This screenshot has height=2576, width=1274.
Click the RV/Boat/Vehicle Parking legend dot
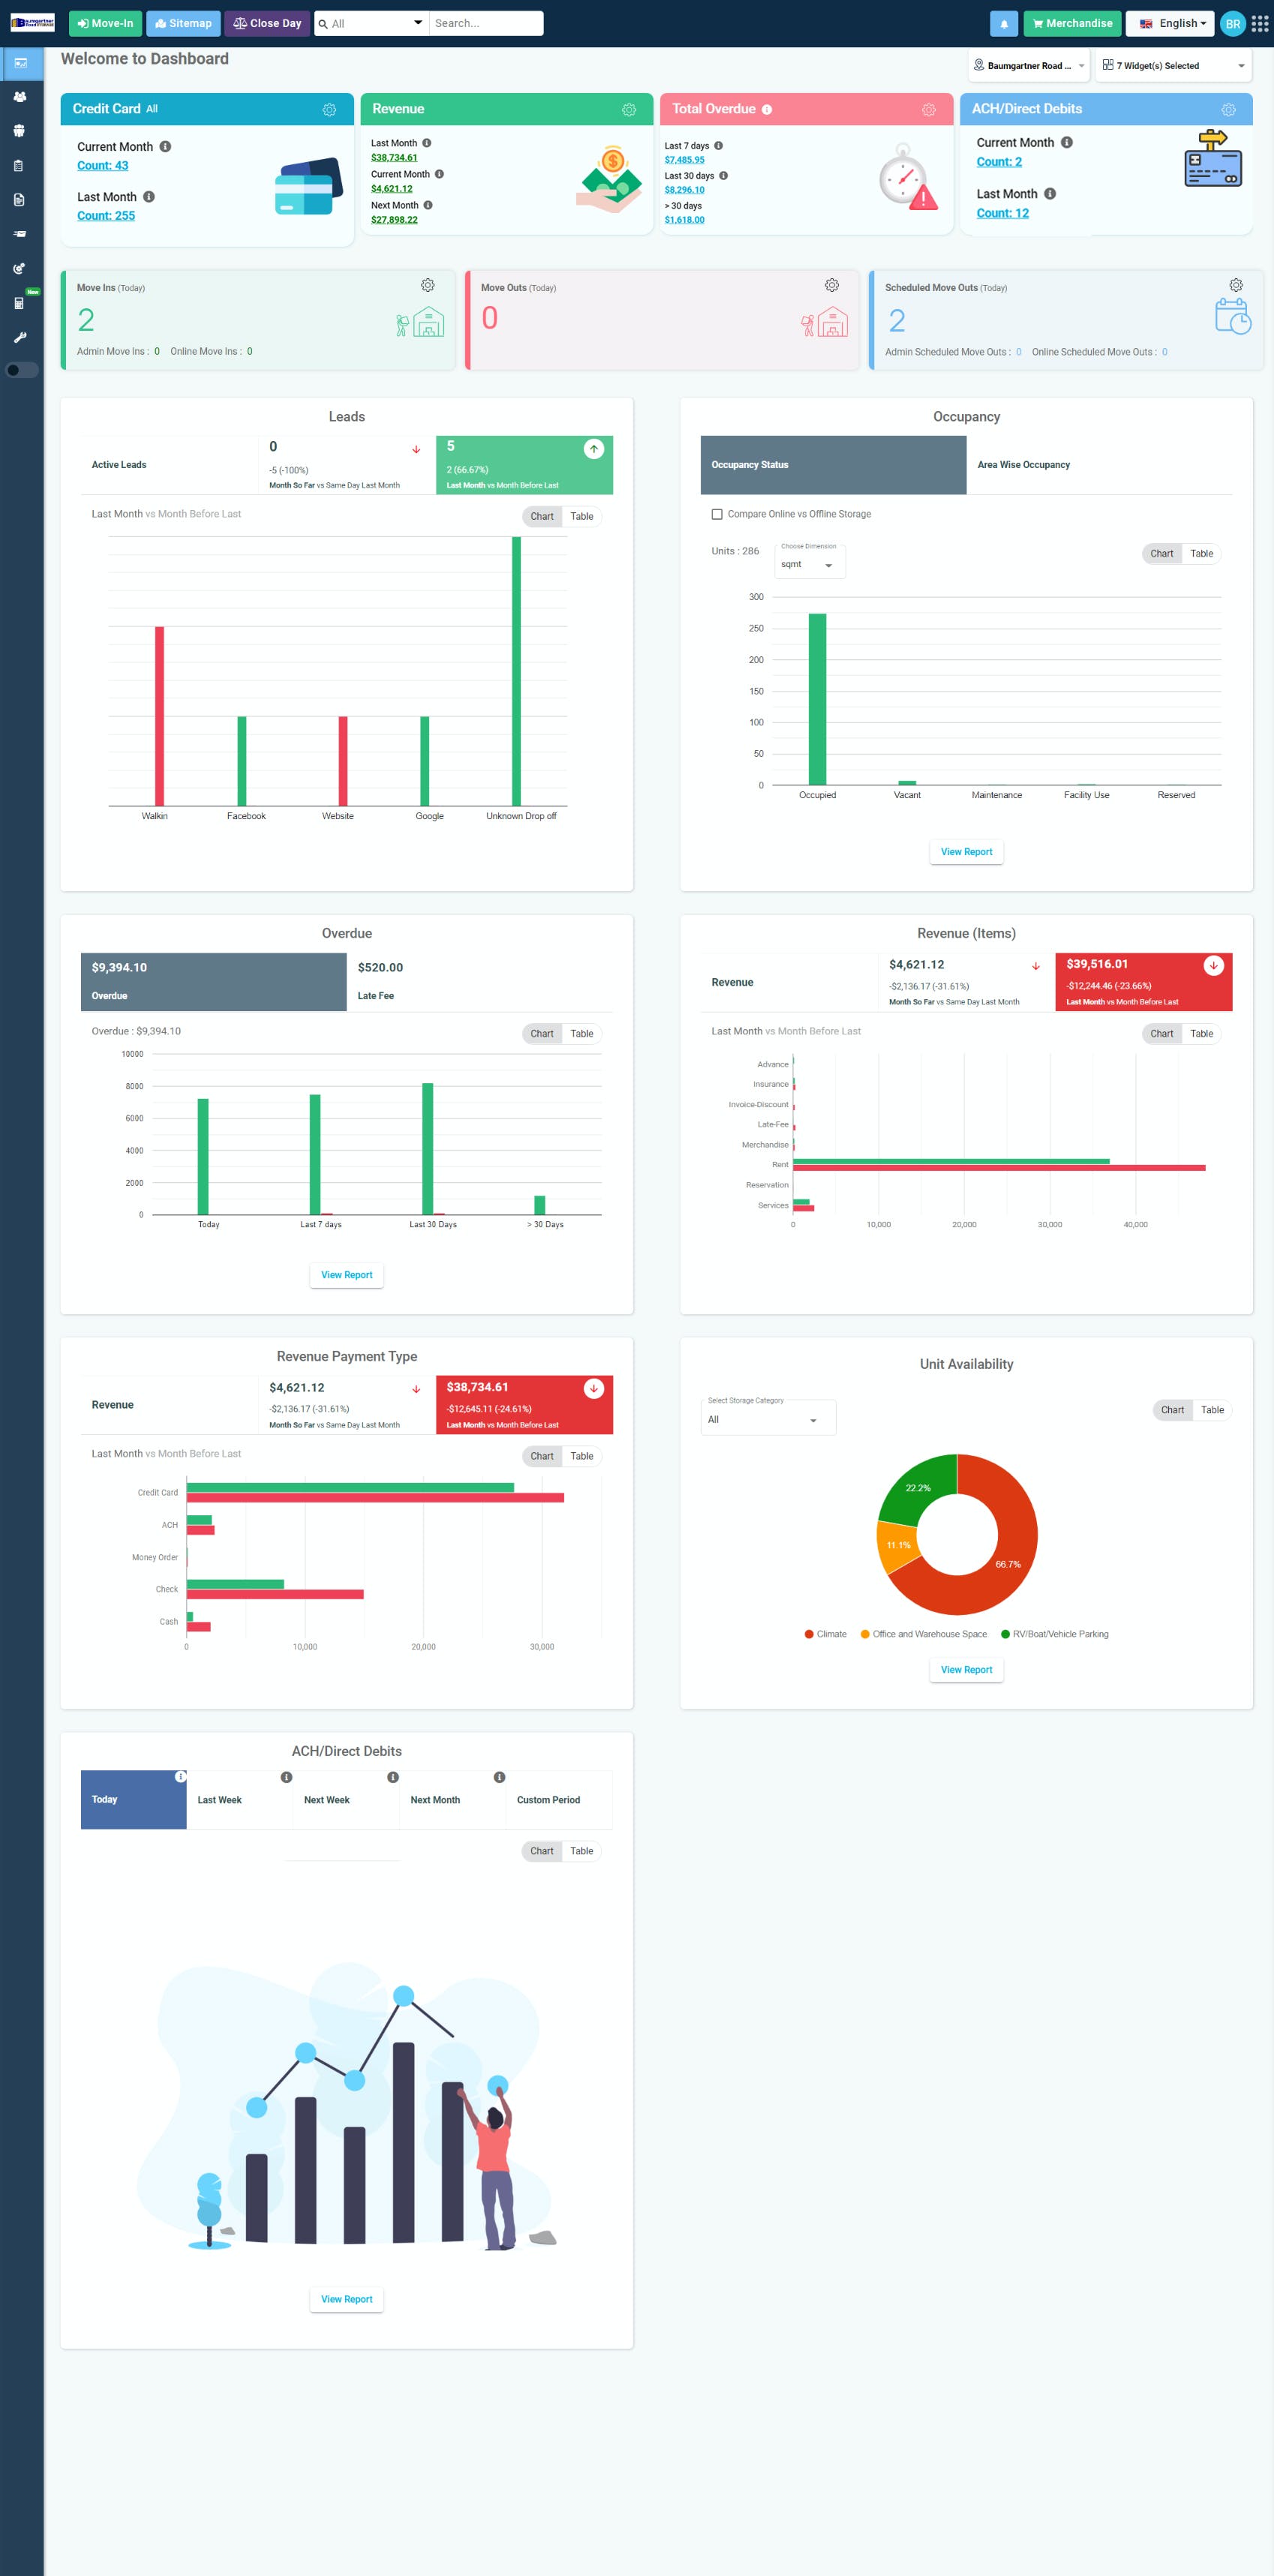pyautogui.click(x=1005, y=1634)
